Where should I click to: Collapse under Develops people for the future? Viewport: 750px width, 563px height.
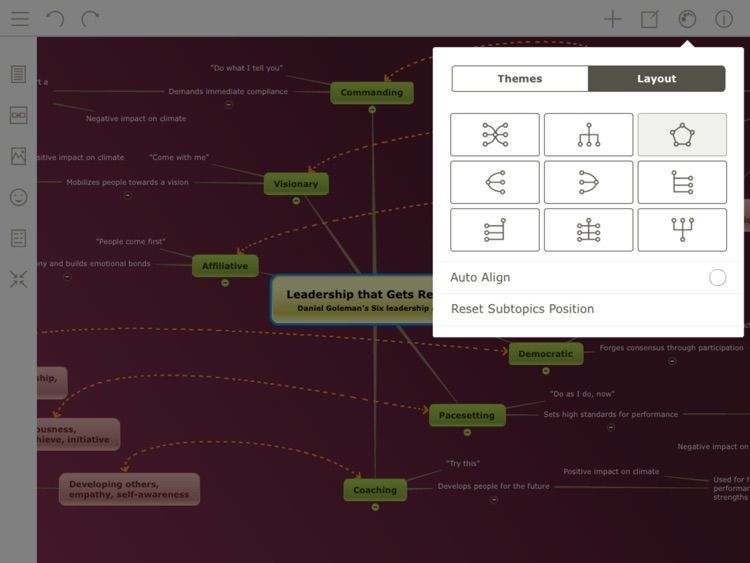coord(494,500)
